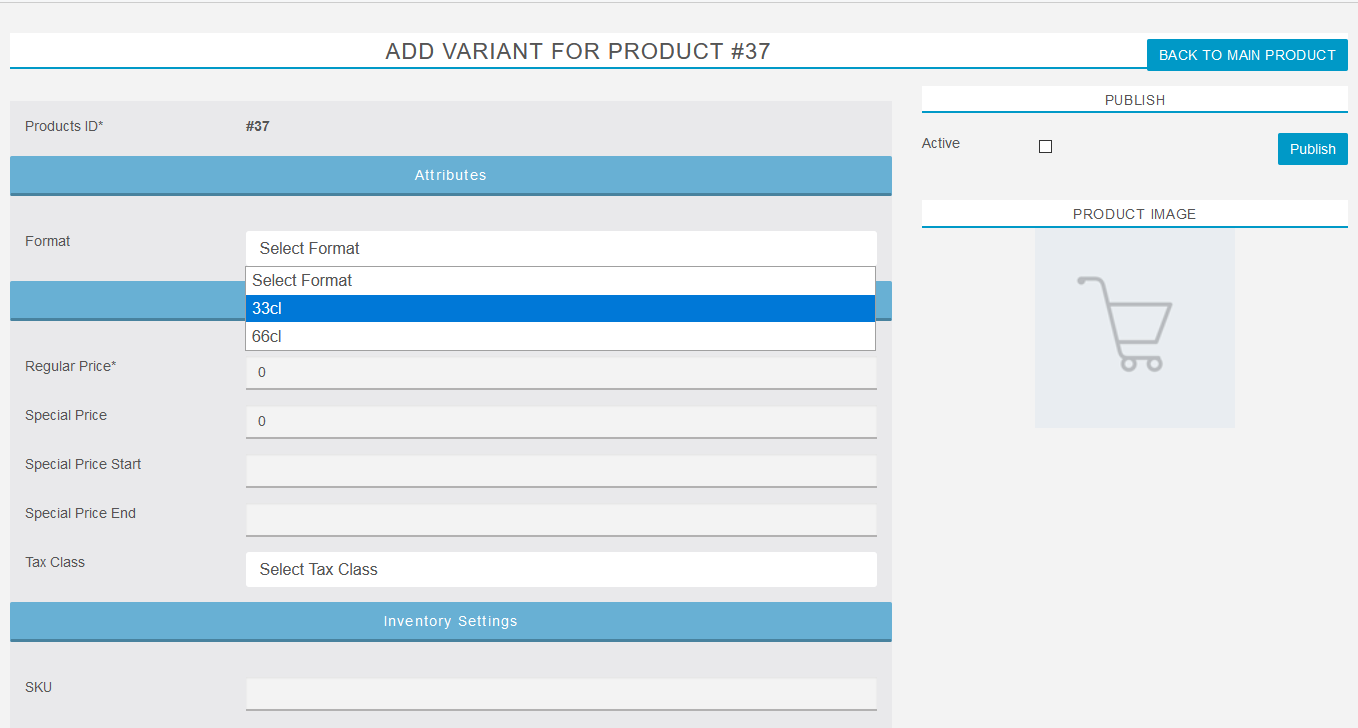Click the Special Price End field

tap(561, 520)
